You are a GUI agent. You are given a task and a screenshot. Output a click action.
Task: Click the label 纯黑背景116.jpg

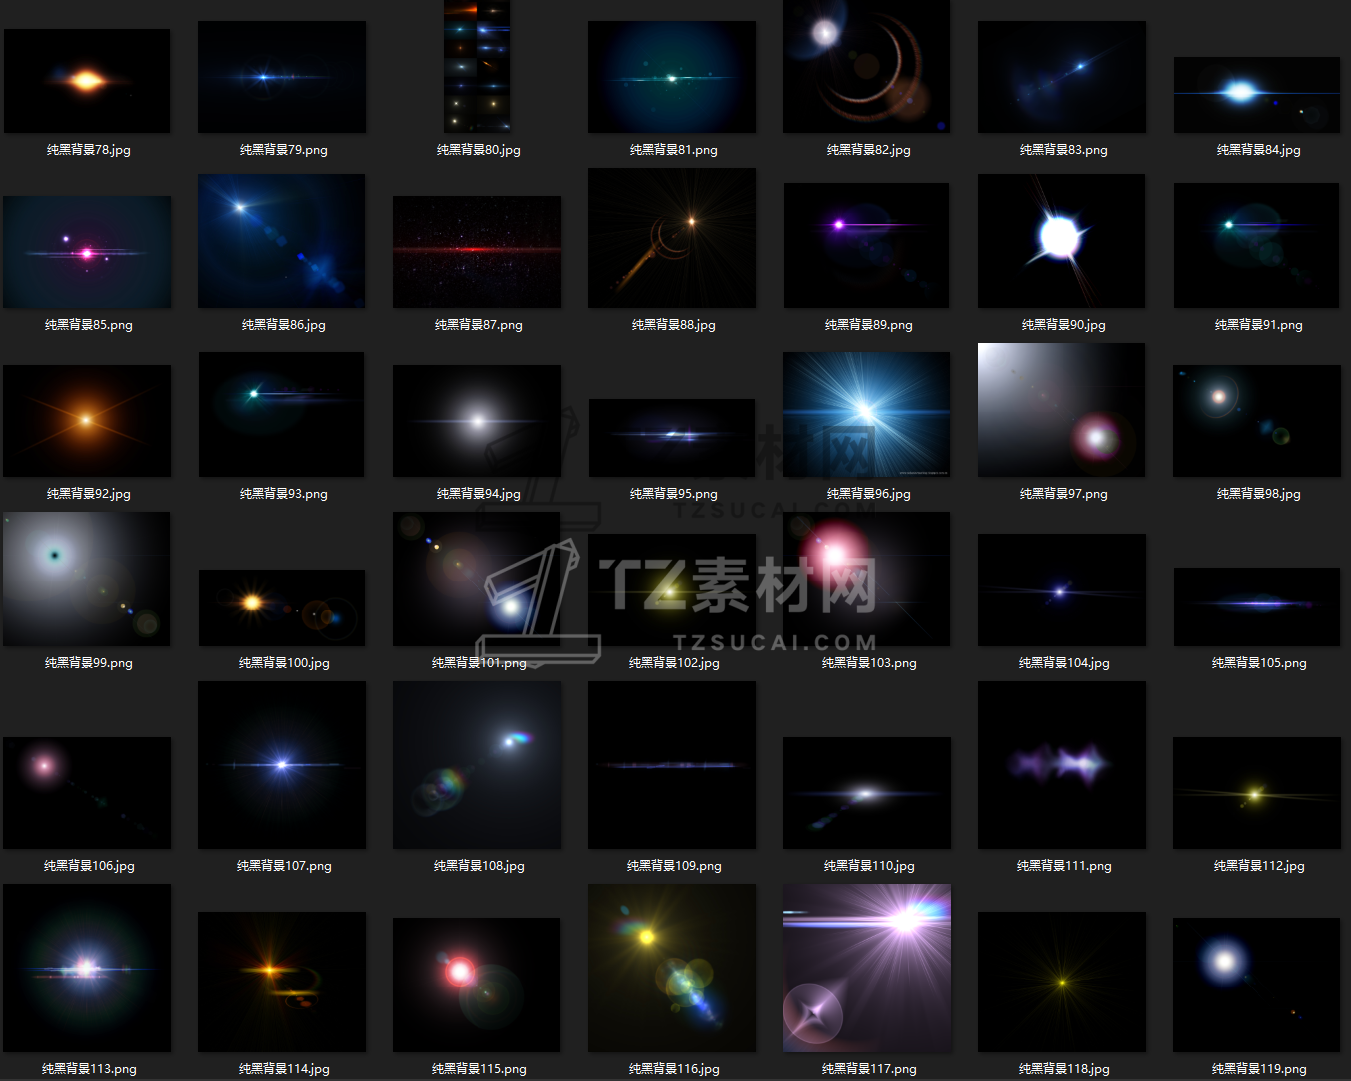tap(674, 1069)
